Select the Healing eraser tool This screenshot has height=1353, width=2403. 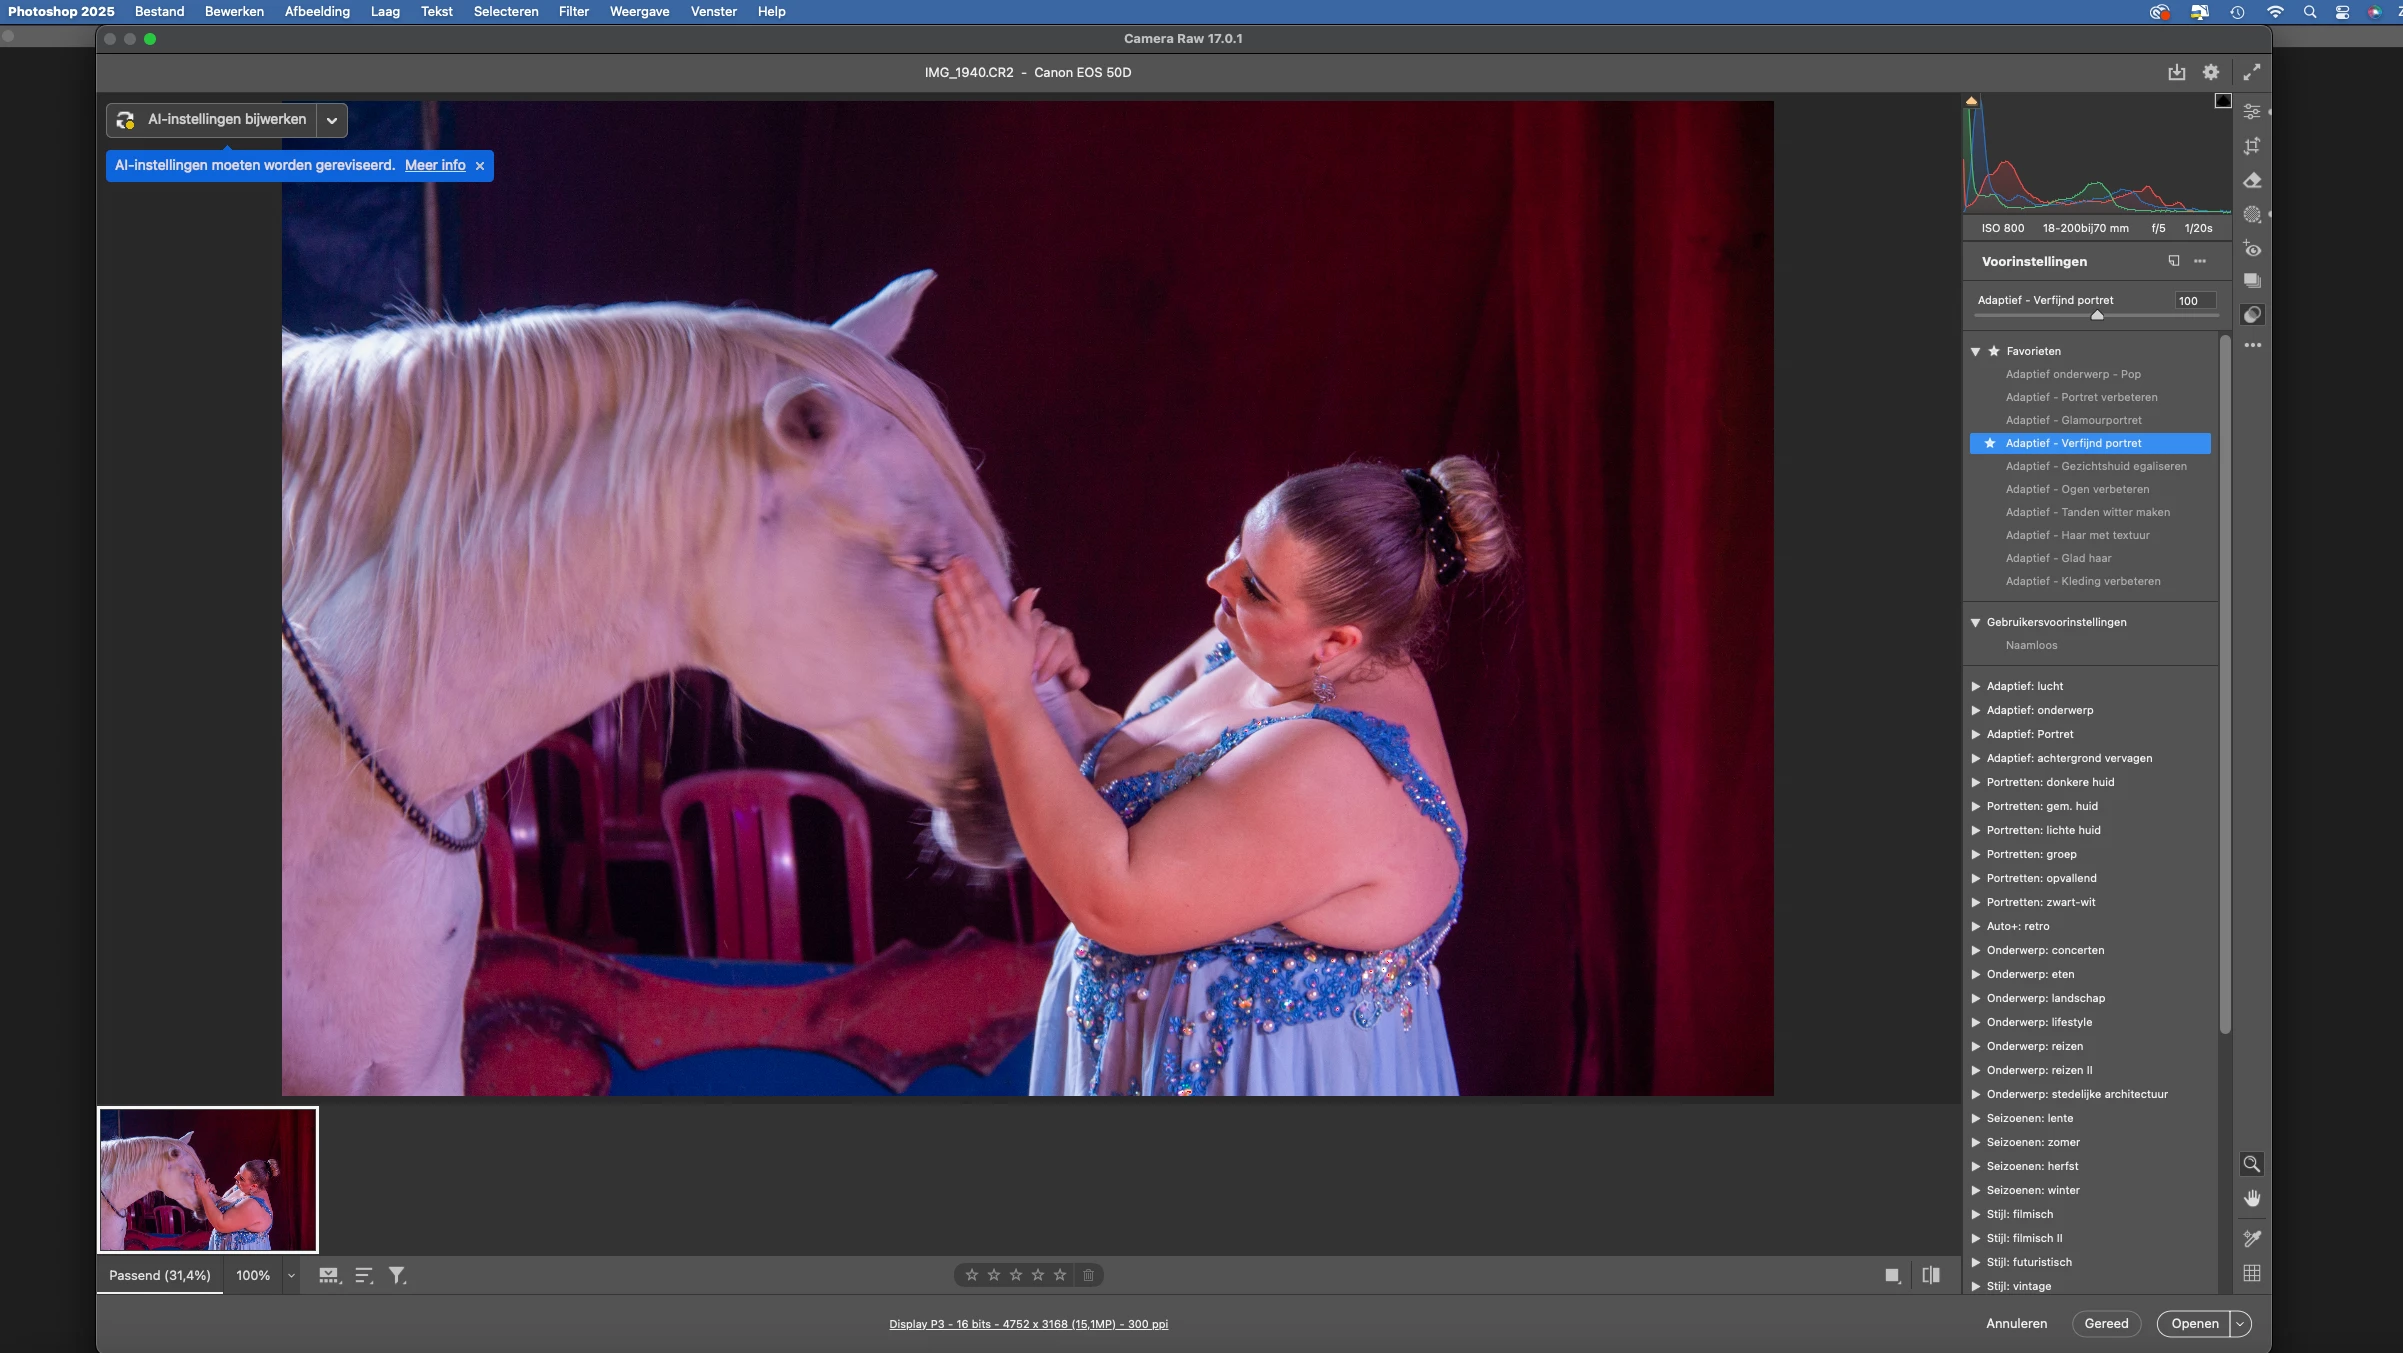click(x=2252, y=181)
